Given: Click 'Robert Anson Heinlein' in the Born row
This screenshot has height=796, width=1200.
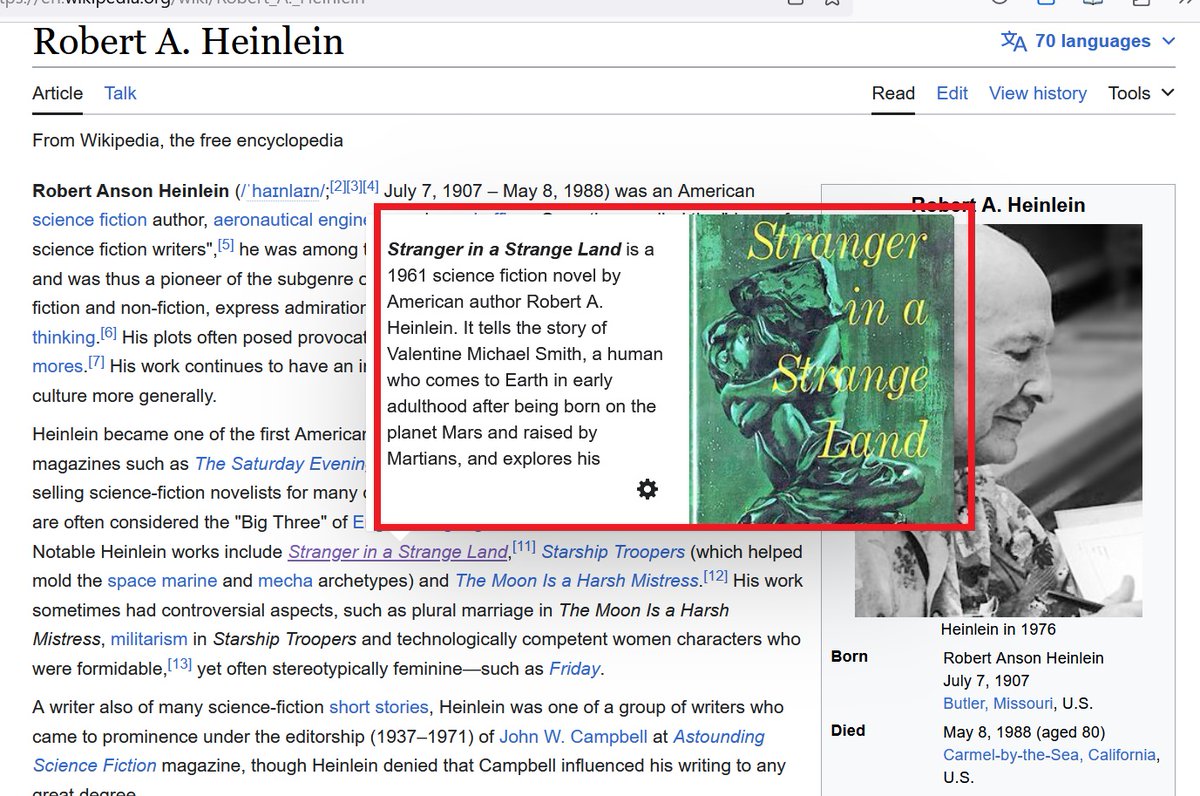Looking at the screenshot, I should tap(1023, 657).
